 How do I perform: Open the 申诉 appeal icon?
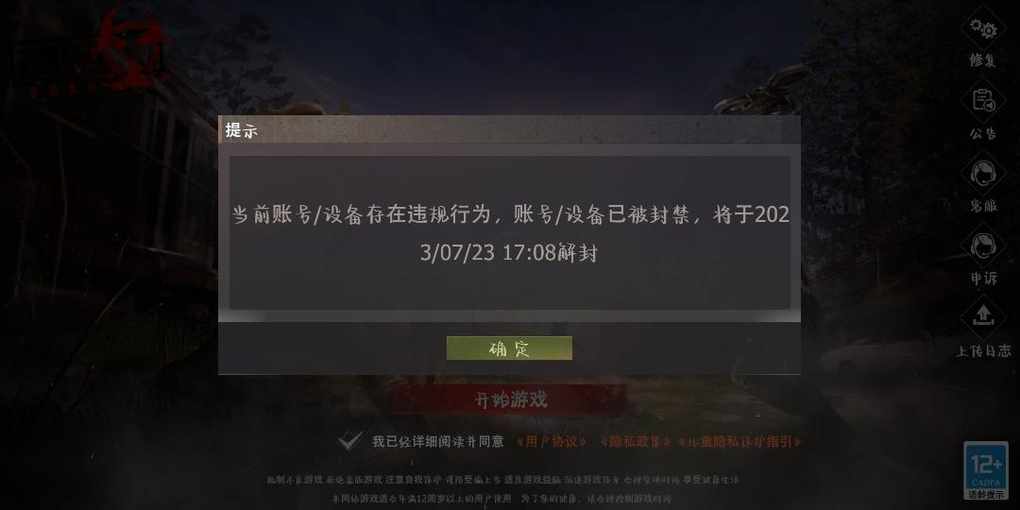coord(983,247)
